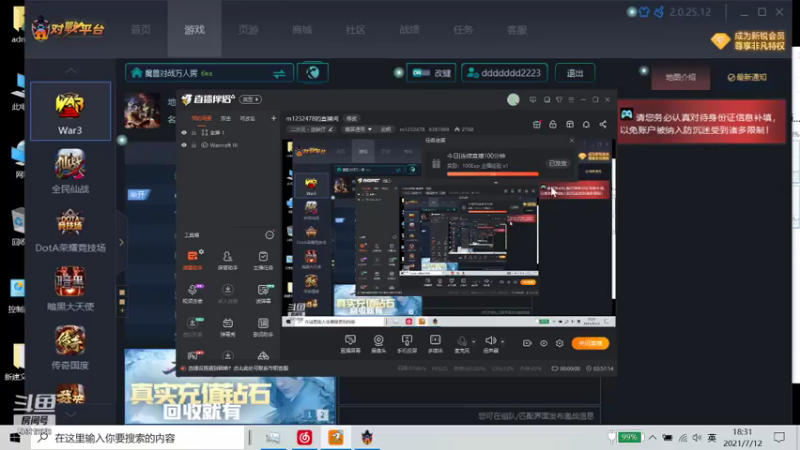This screenshot has width=800, height=450.
Task: Toggle the ON 改键 switch
Action: point(421,73)
